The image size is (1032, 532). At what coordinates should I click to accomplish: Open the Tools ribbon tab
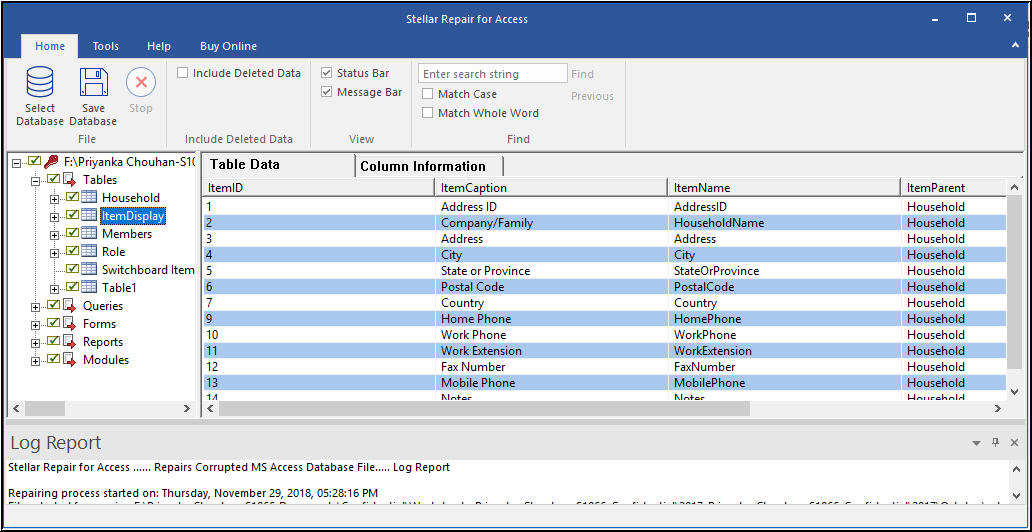[x=106, y=46]
